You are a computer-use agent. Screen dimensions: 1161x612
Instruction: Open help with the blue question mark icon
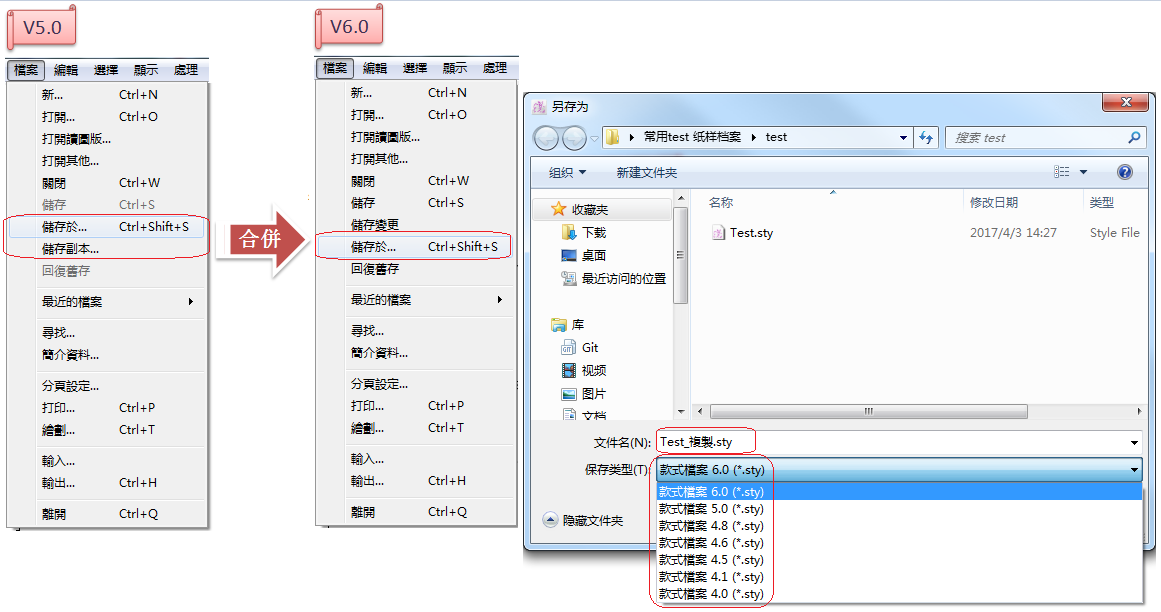coord(1124,173)
